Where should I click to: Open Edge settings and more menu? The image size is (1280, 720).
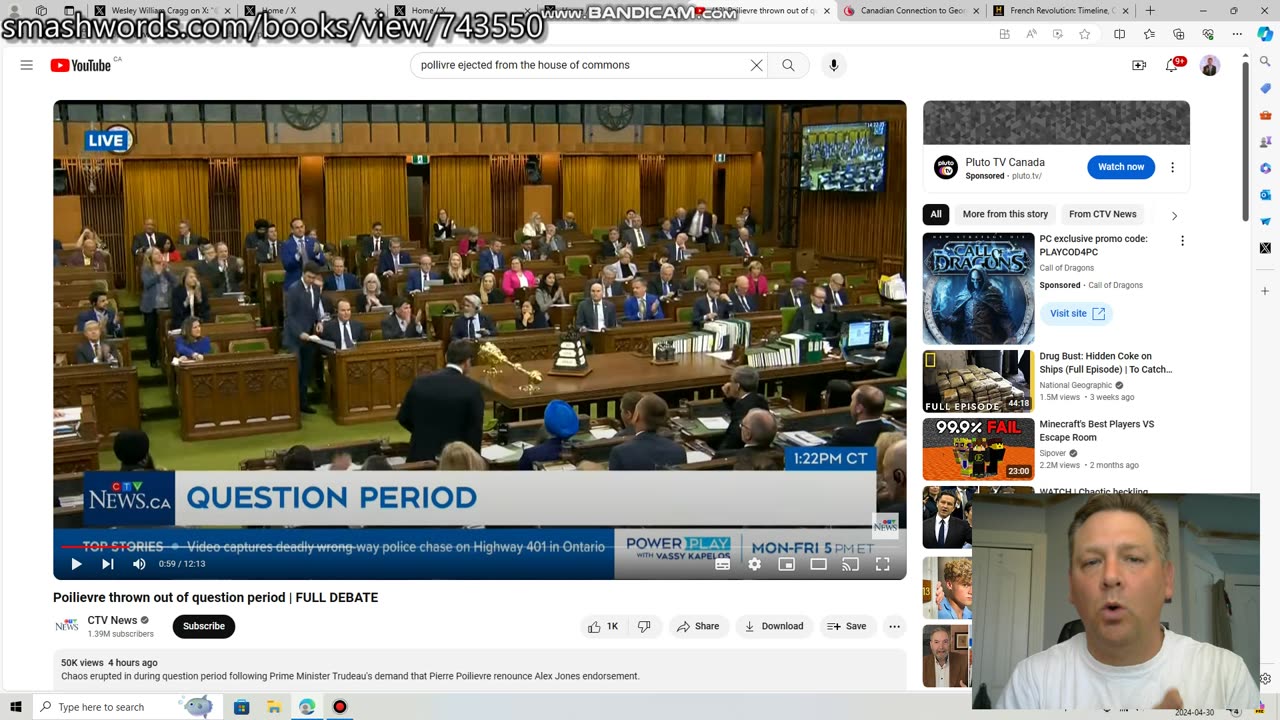pyautogui.click(x=1237, y=34)
